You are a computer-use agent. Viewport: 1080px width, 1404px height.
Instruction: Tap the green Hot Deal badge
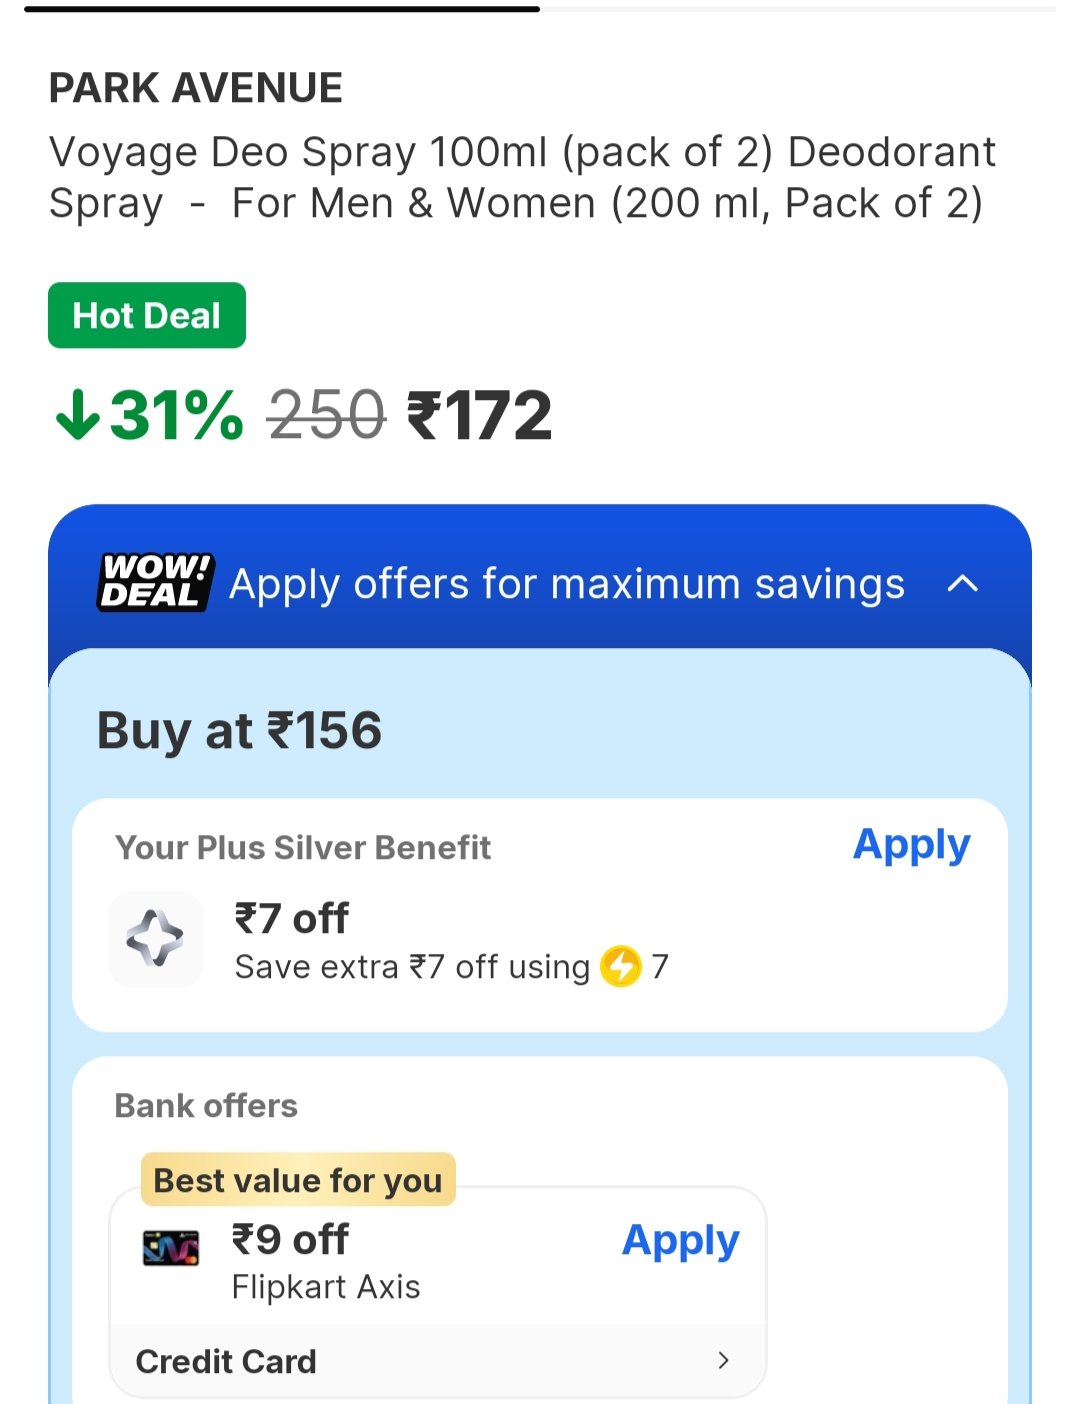pyautogui.click(x=147, y=316)
